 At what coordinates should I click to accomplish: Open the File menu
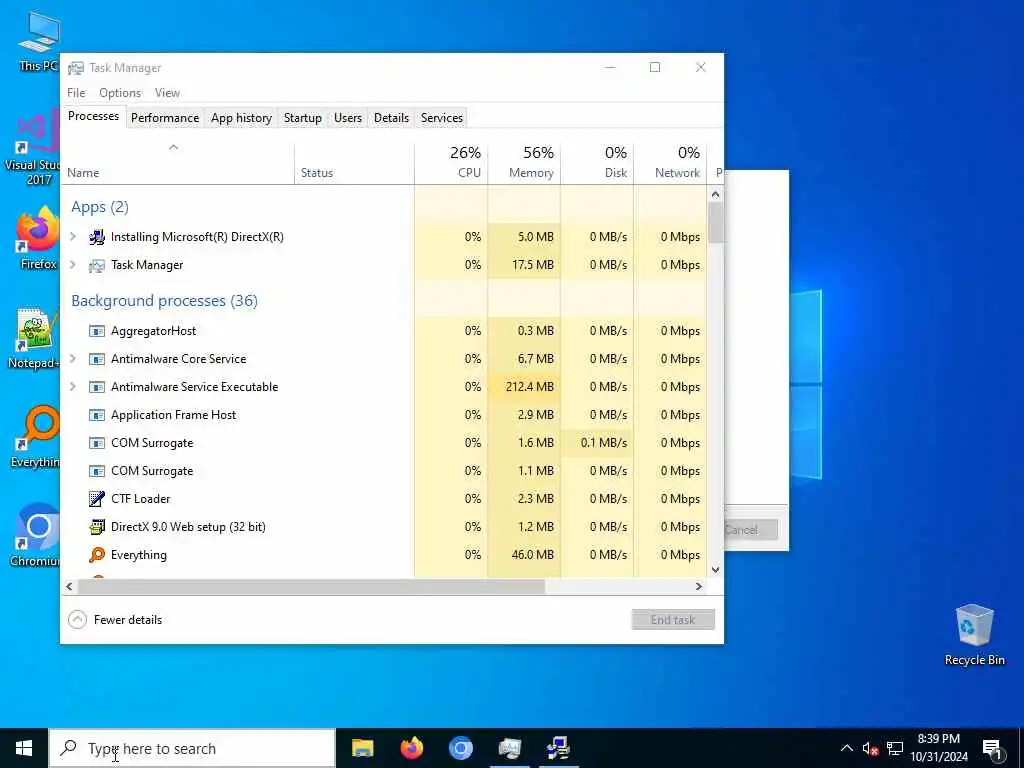[x=76, y=93]
